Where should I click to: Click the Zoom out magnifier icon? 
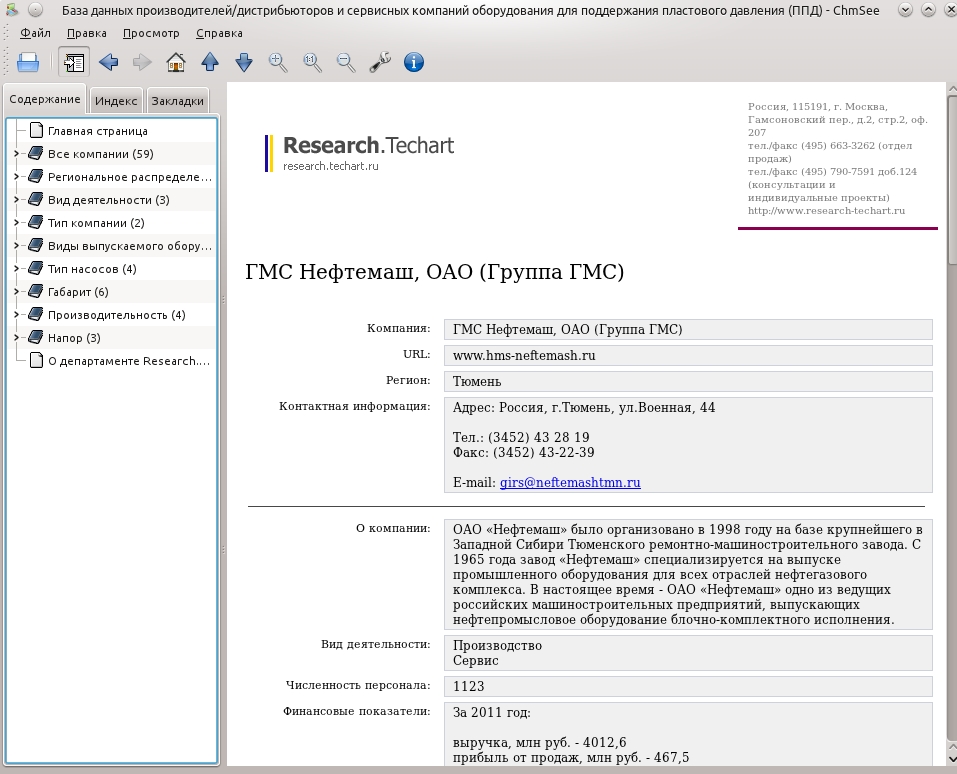click(346, 62)
